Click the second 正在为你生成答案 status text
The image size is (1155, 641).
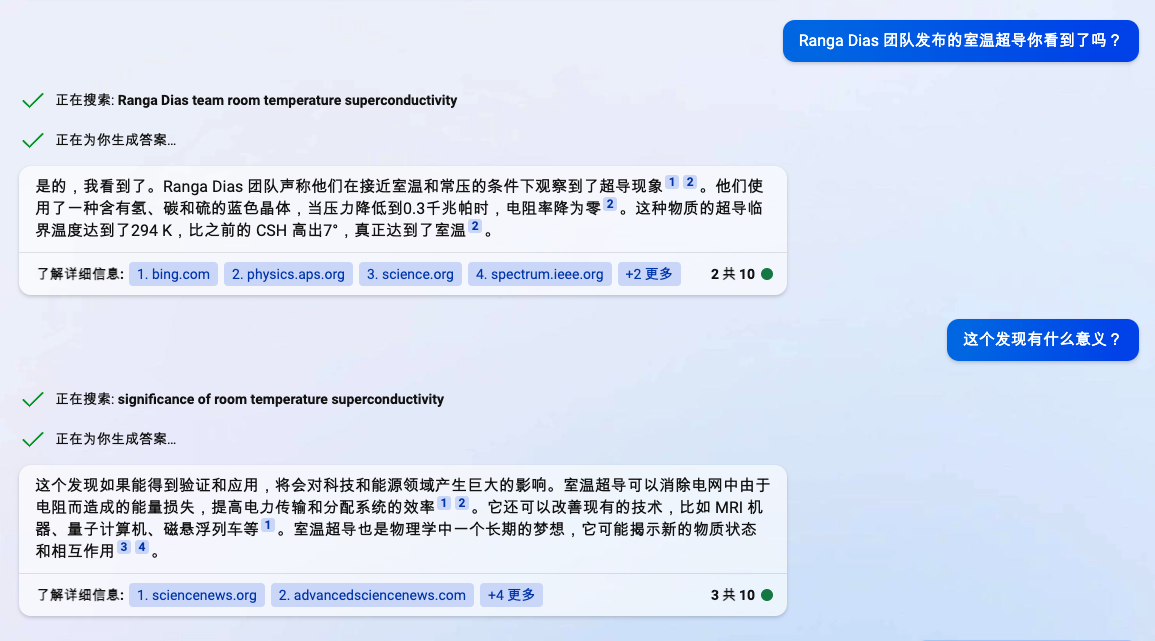pos(116,439)
